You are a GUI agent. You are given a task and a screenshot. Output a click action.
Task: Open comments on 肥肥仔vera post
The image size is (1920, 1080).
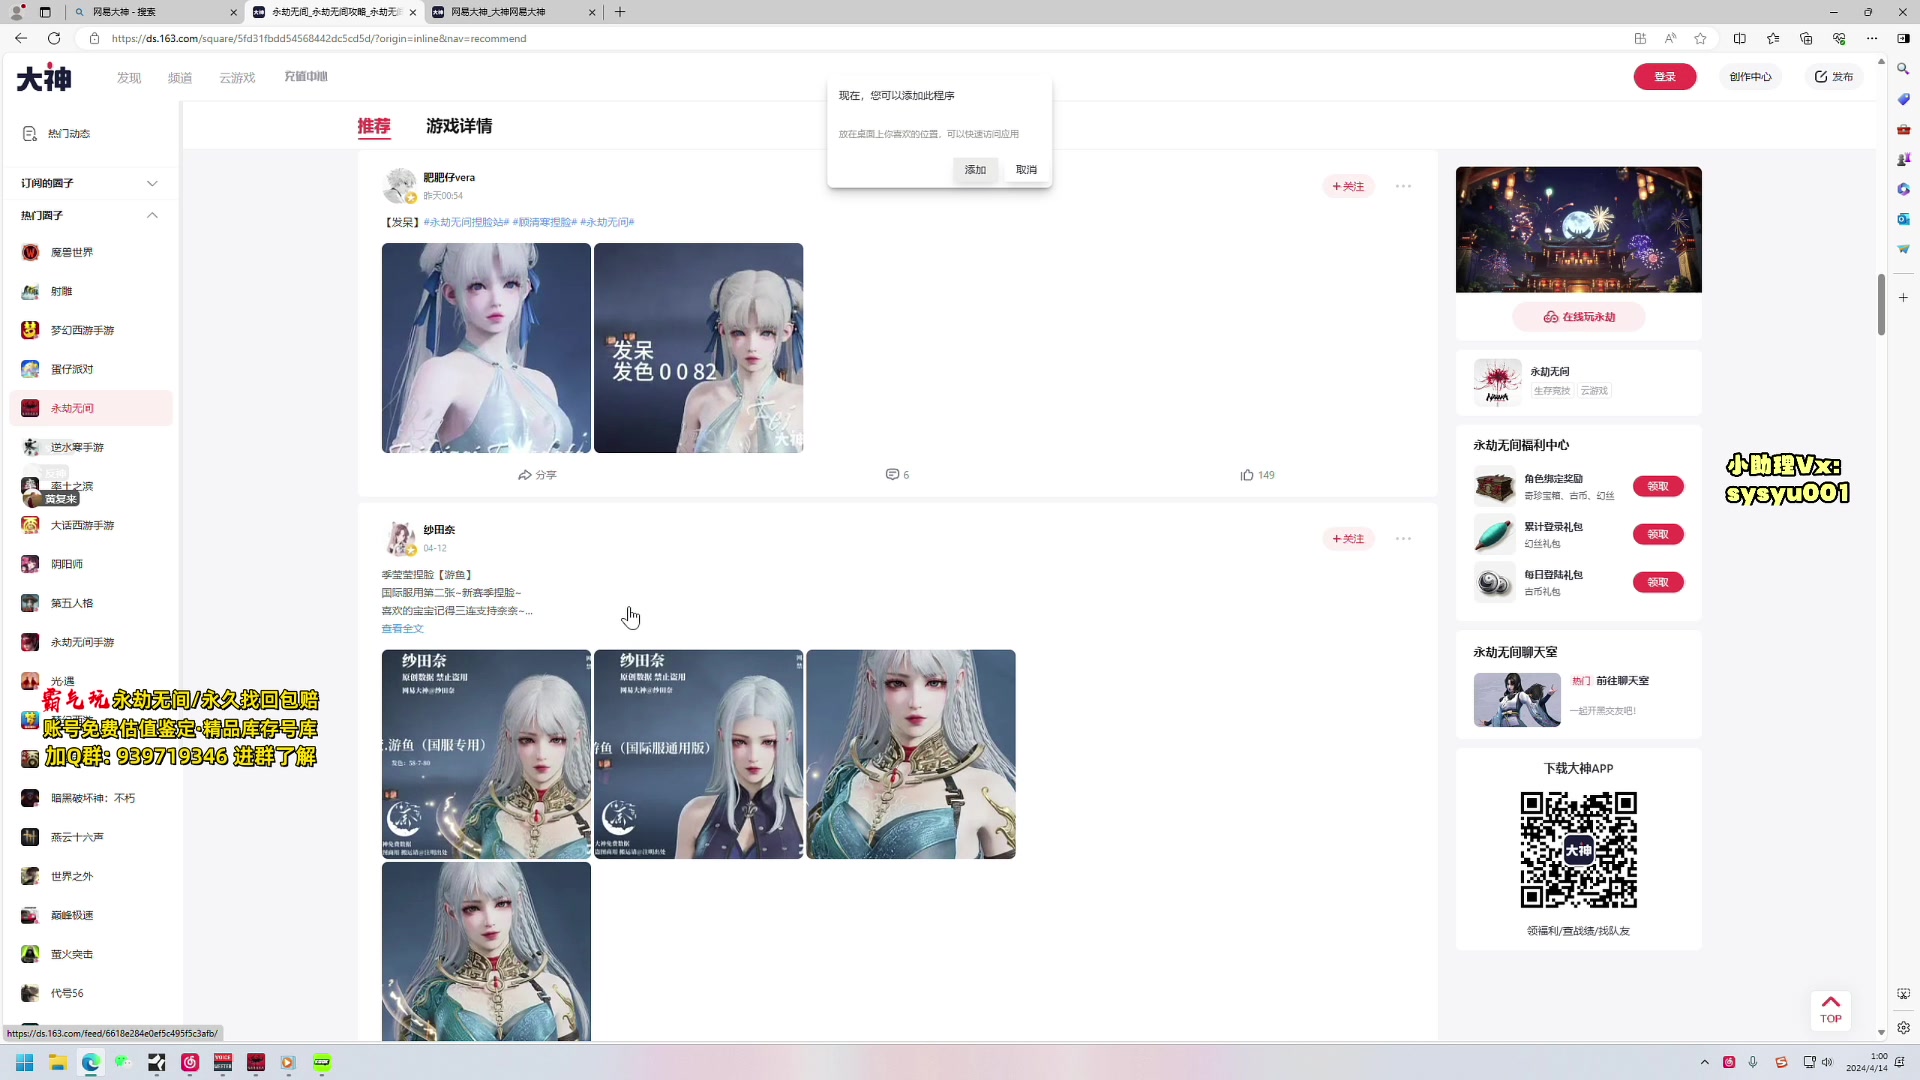coord(897,475)
